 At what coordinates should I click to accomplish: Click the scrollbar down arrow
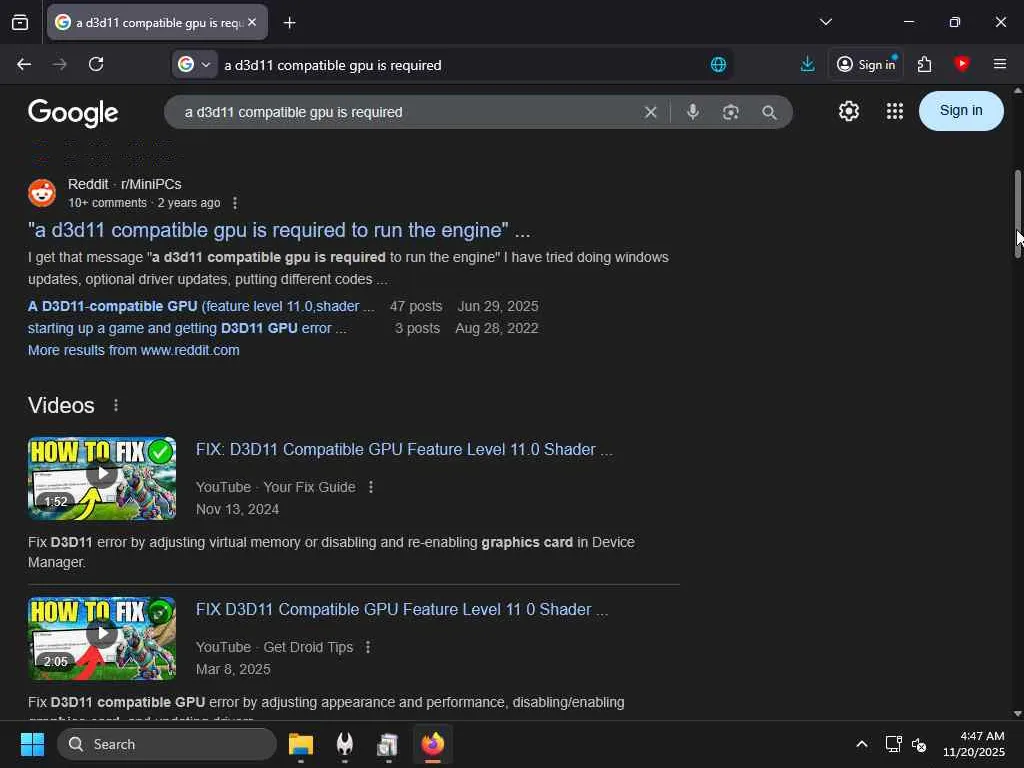[x=1017, y=714]
